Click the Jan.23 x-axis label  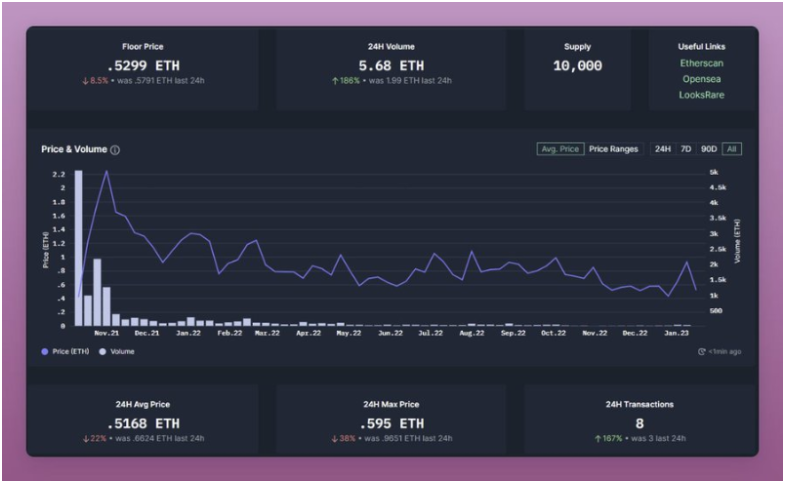pyautogui.click(x=676, y=333)
